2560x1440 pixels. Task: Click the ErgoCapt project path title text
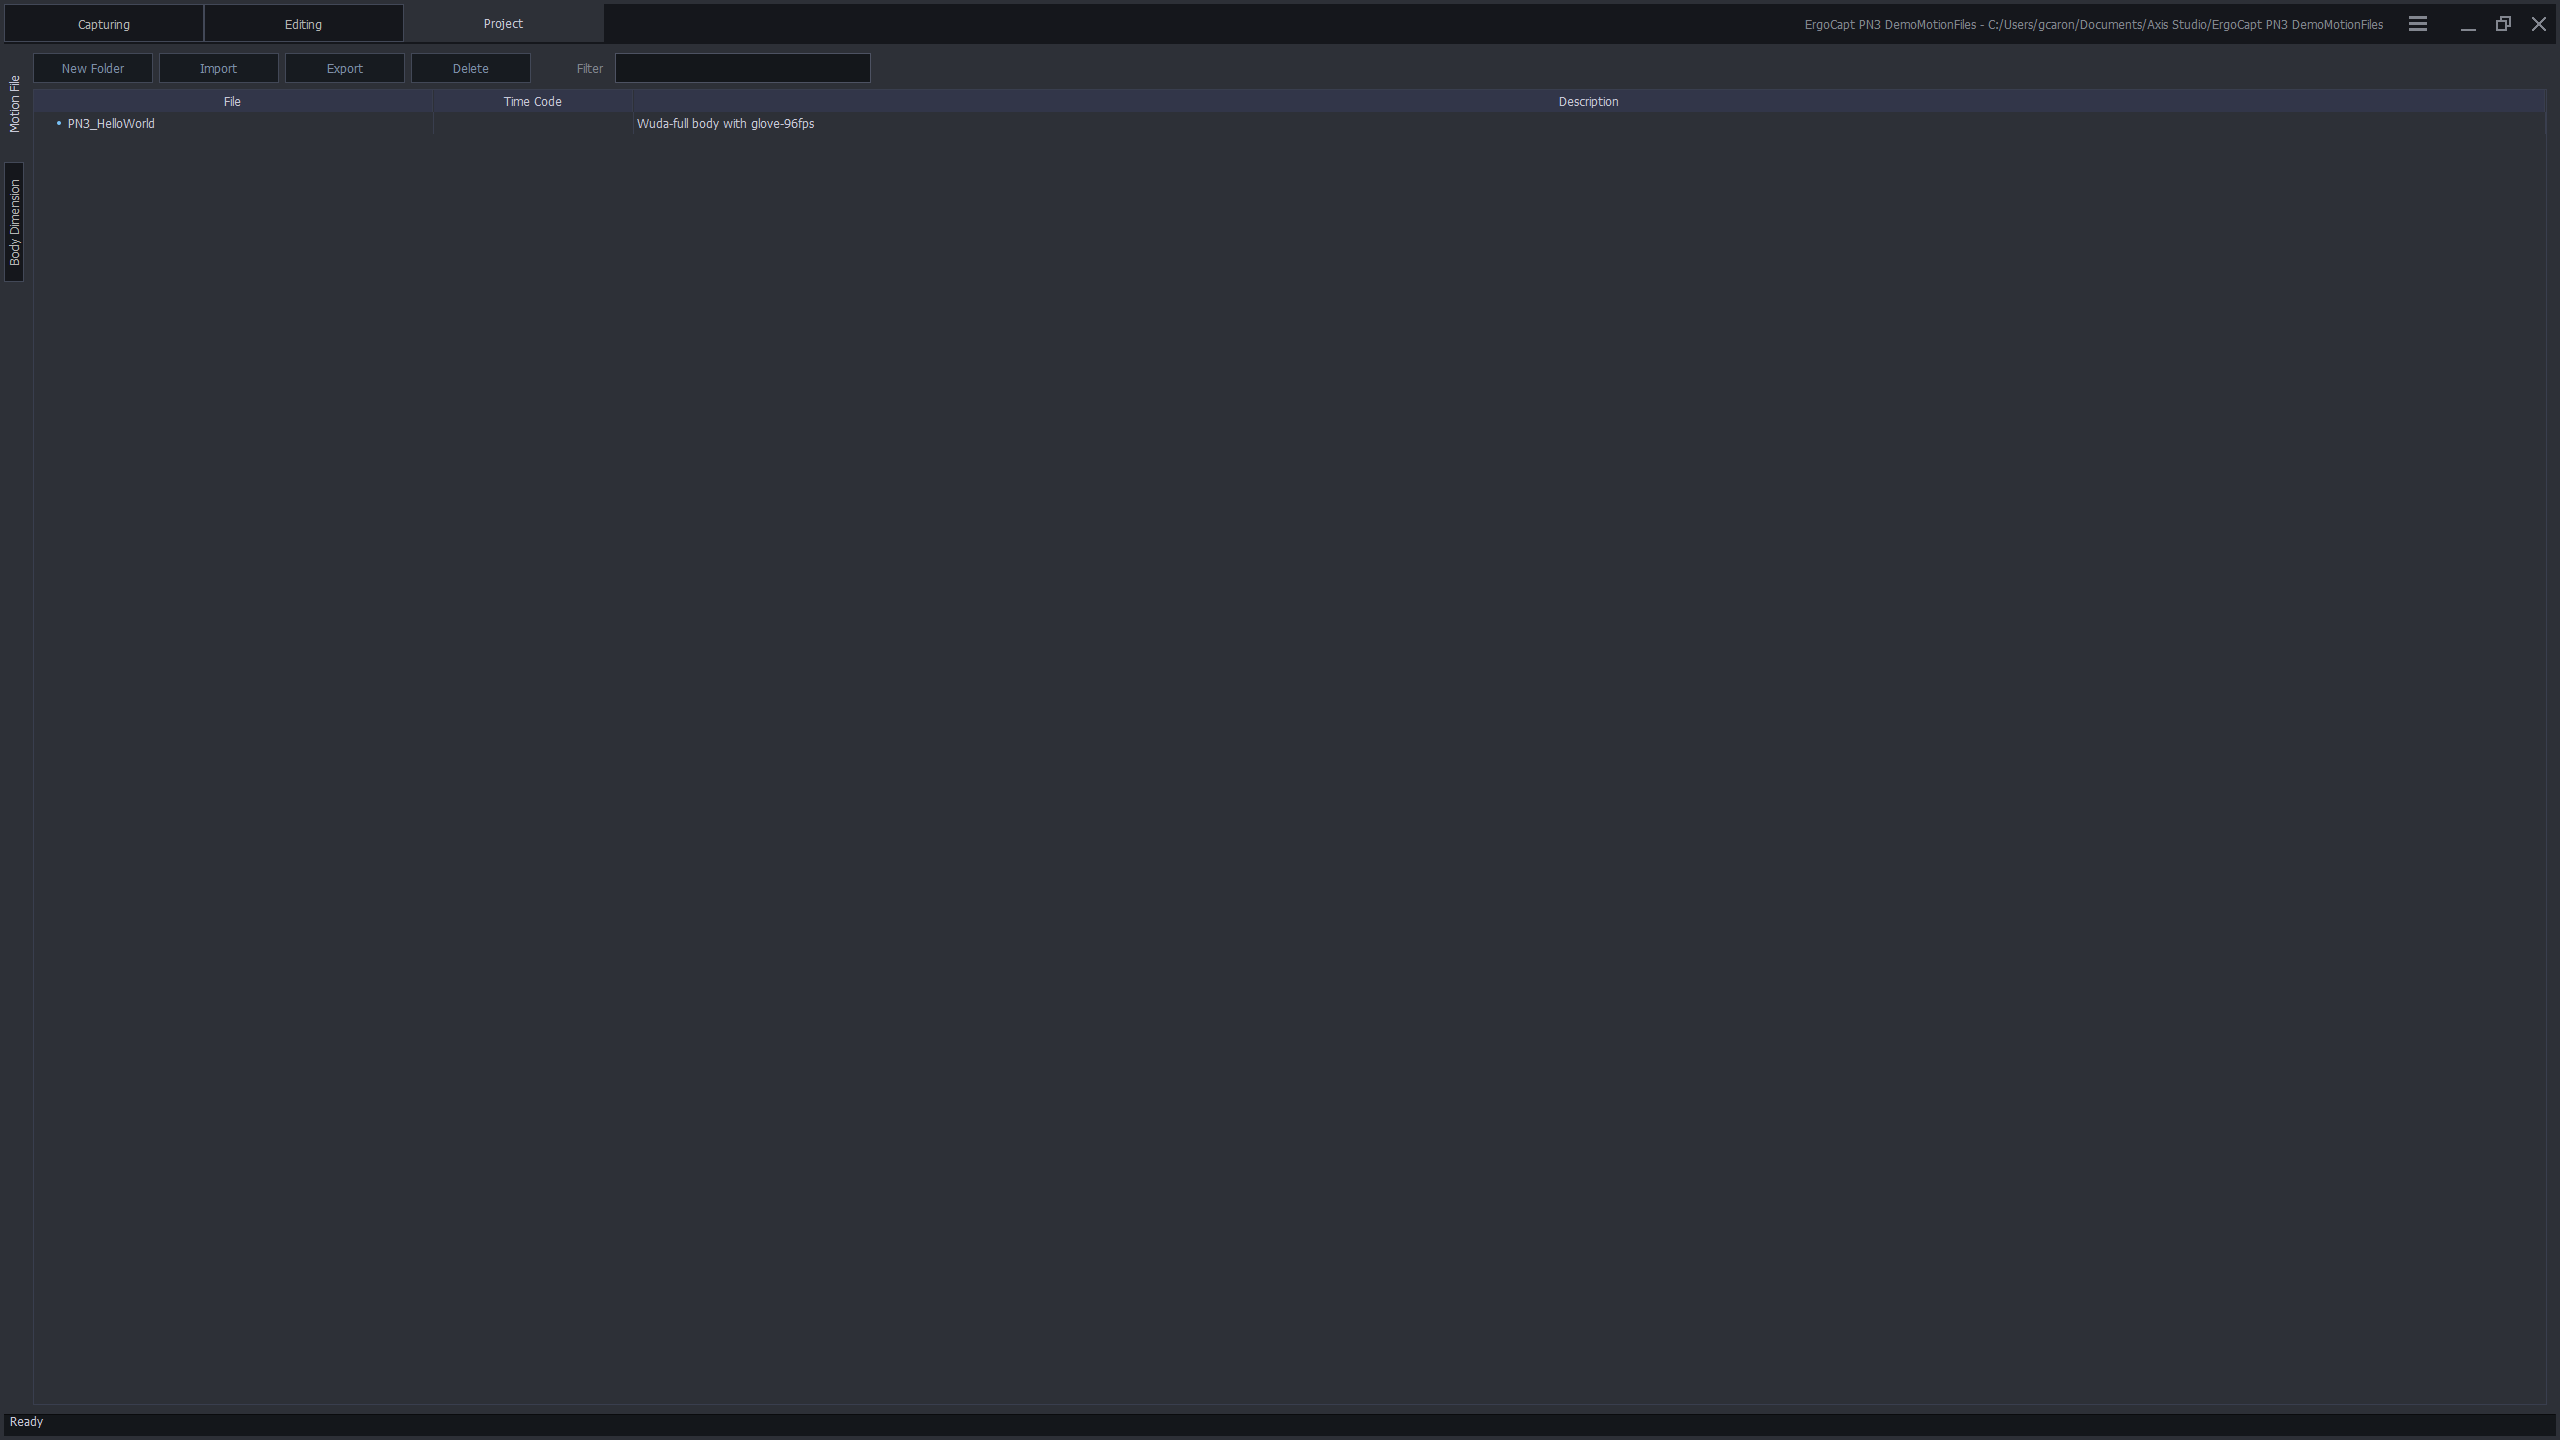tap(2093, 24)
